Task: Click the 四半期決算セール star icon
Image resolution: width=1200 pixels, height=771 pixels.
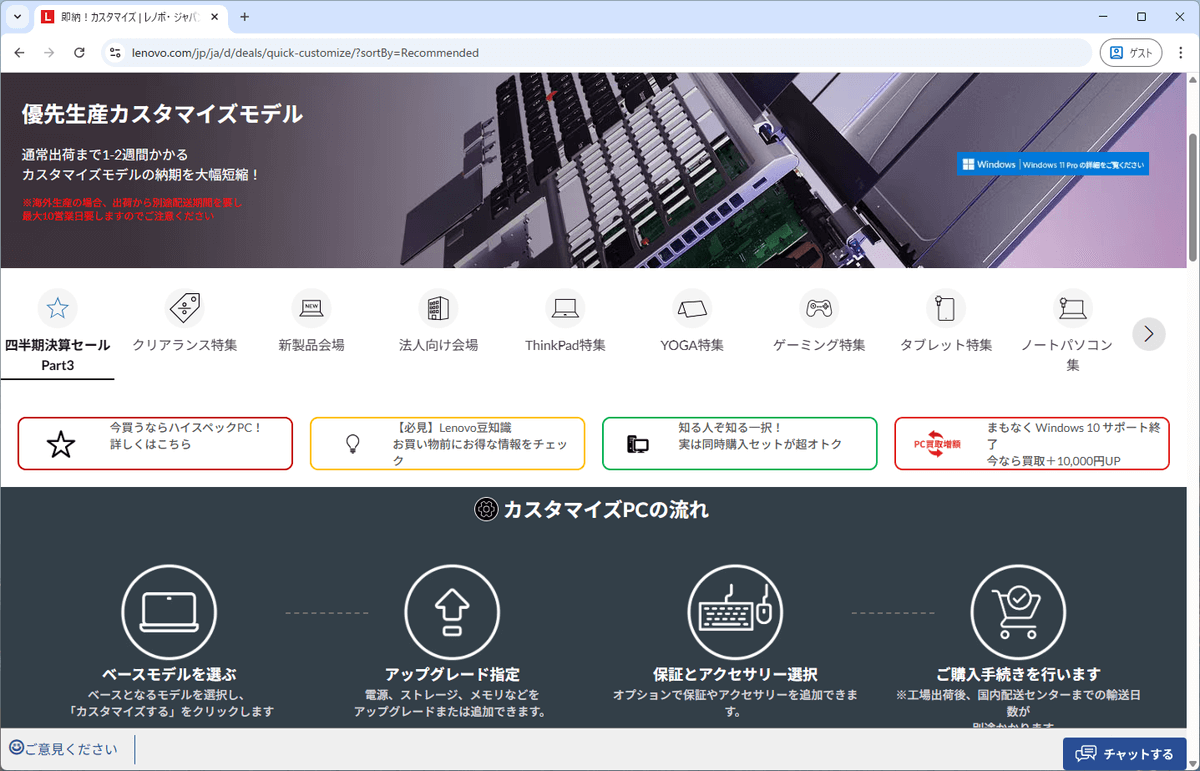Action: [x=57, y=307]
